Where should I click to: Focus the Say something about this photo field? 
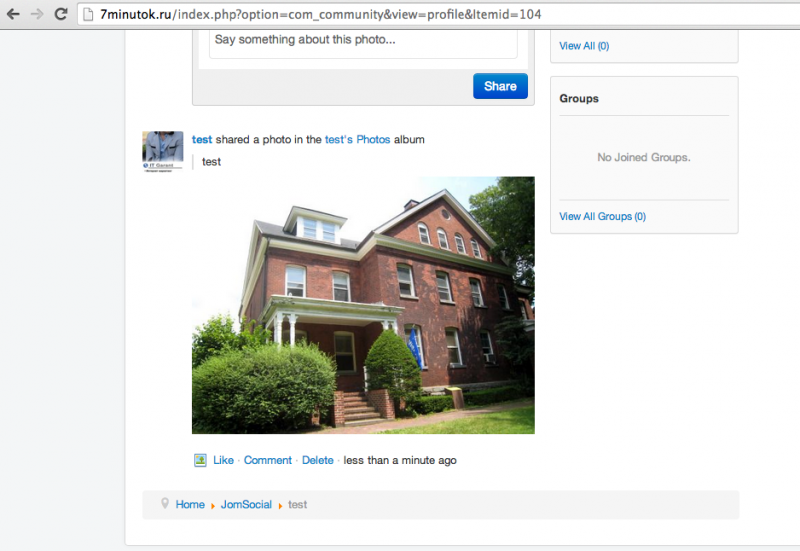point(363,43)
